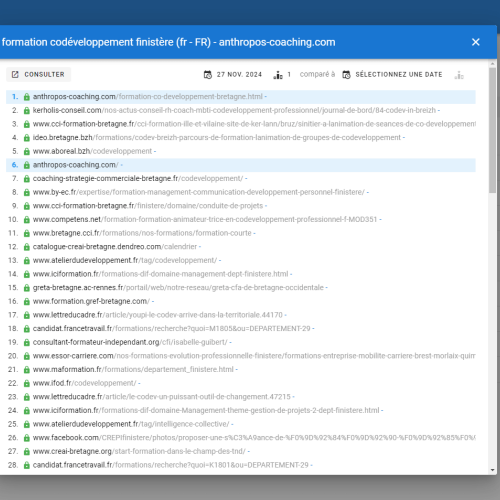Click the green padlock on ideo.bretagne.bzh row
This screenshot has height=500, width=500.
point(27,138)
